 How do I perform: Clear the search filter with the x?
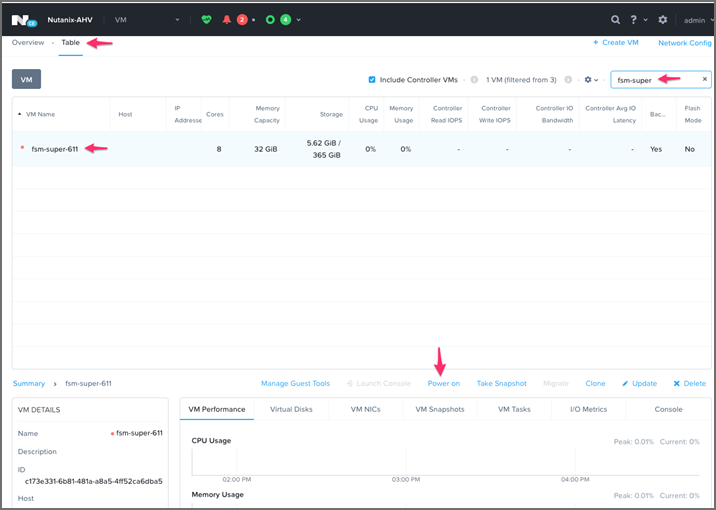coord(705,79)
